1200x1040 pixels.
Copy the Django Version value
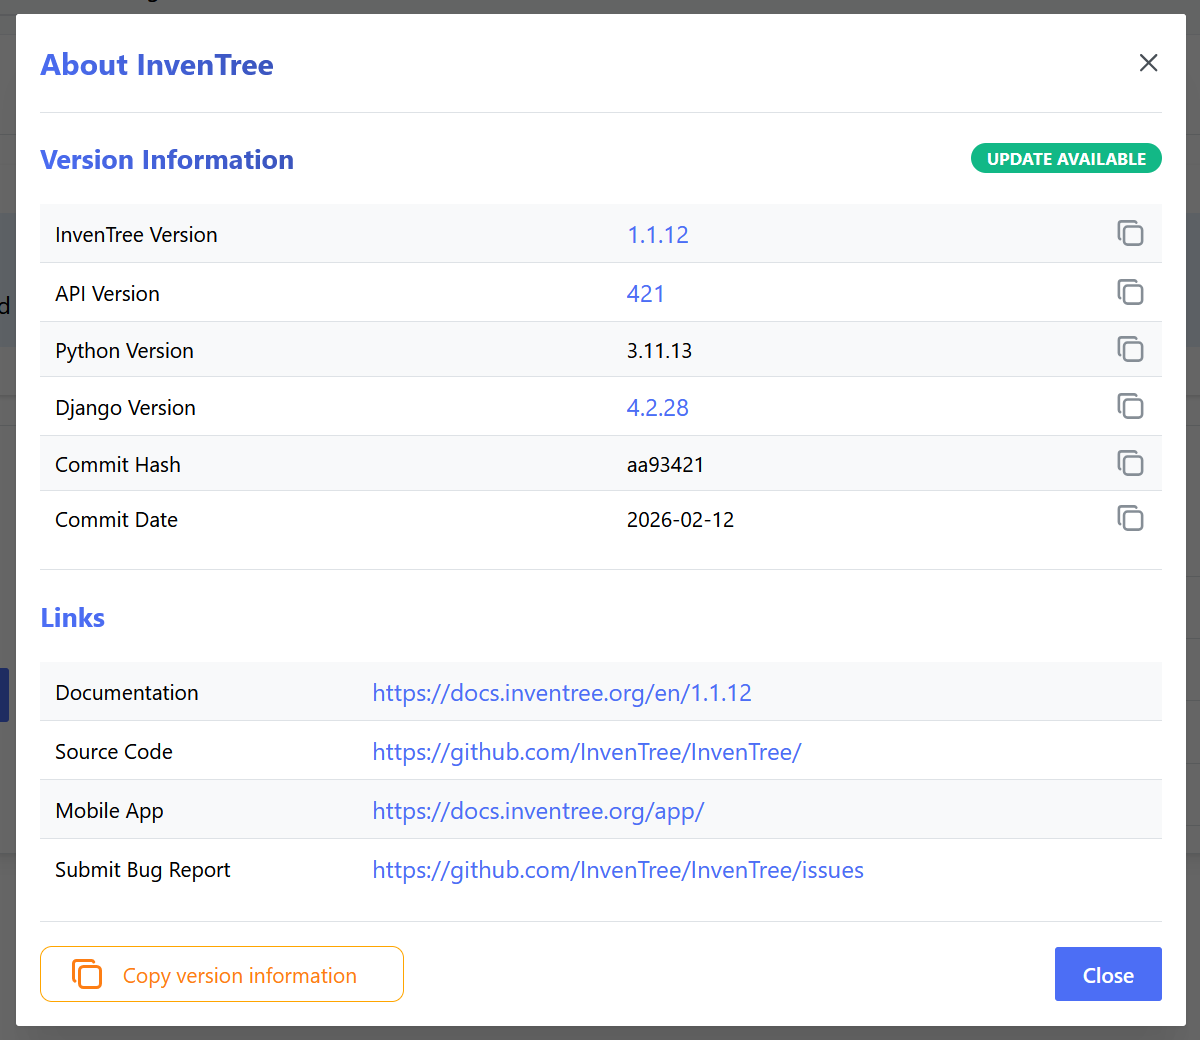(x=1130, y=407)
